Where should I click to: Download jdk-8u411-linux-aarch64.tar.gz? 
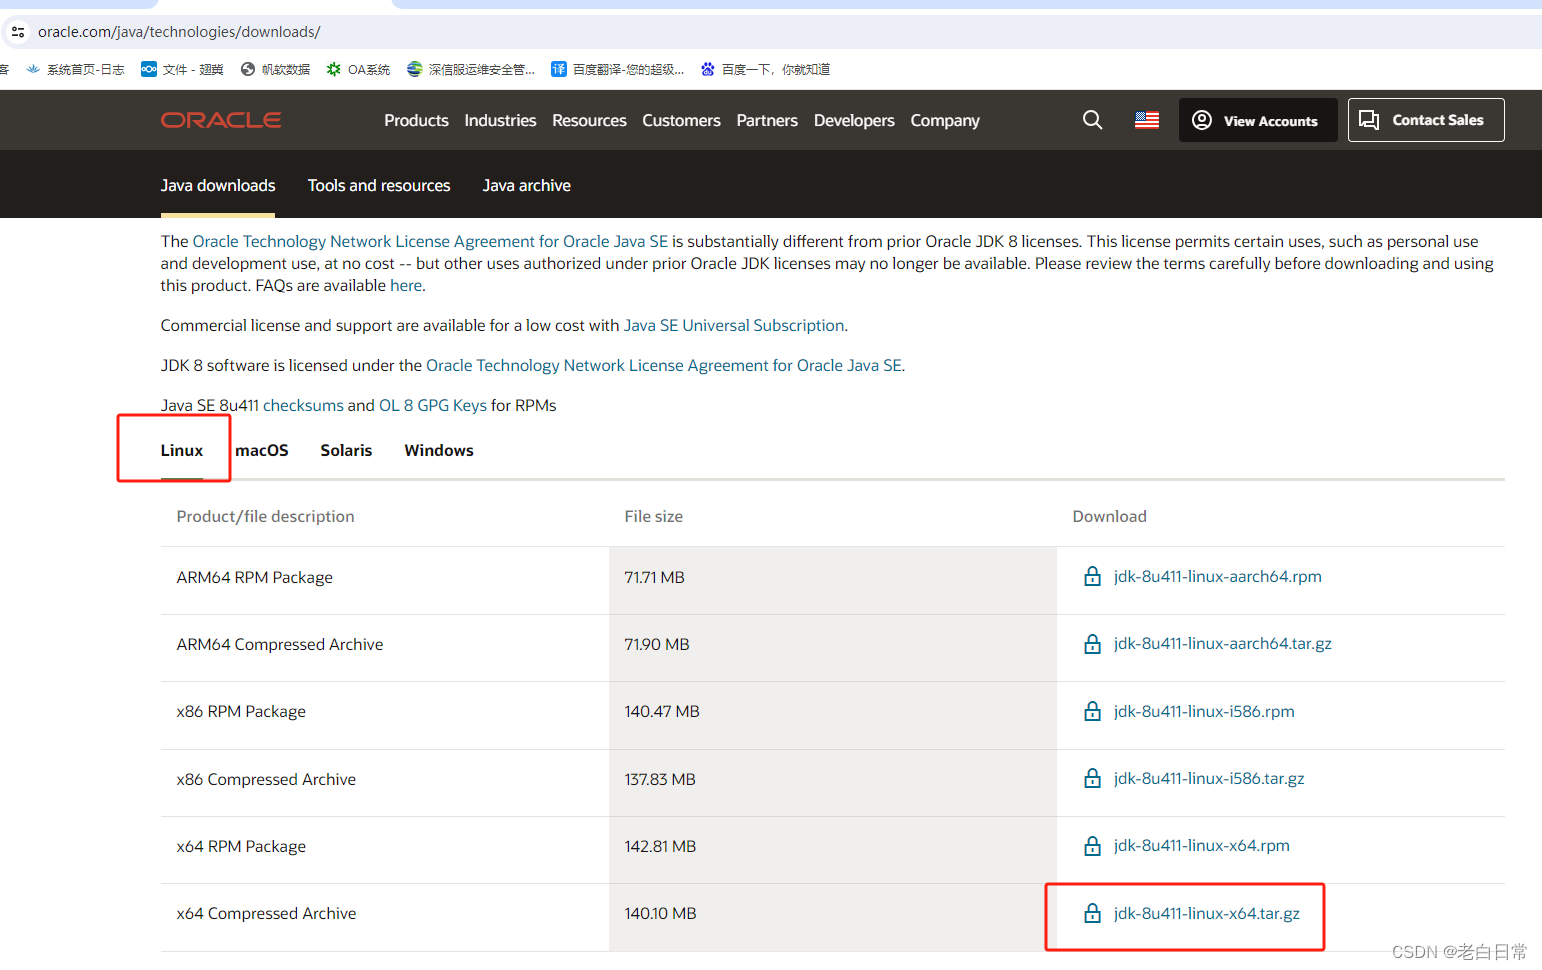point(1223,643)
